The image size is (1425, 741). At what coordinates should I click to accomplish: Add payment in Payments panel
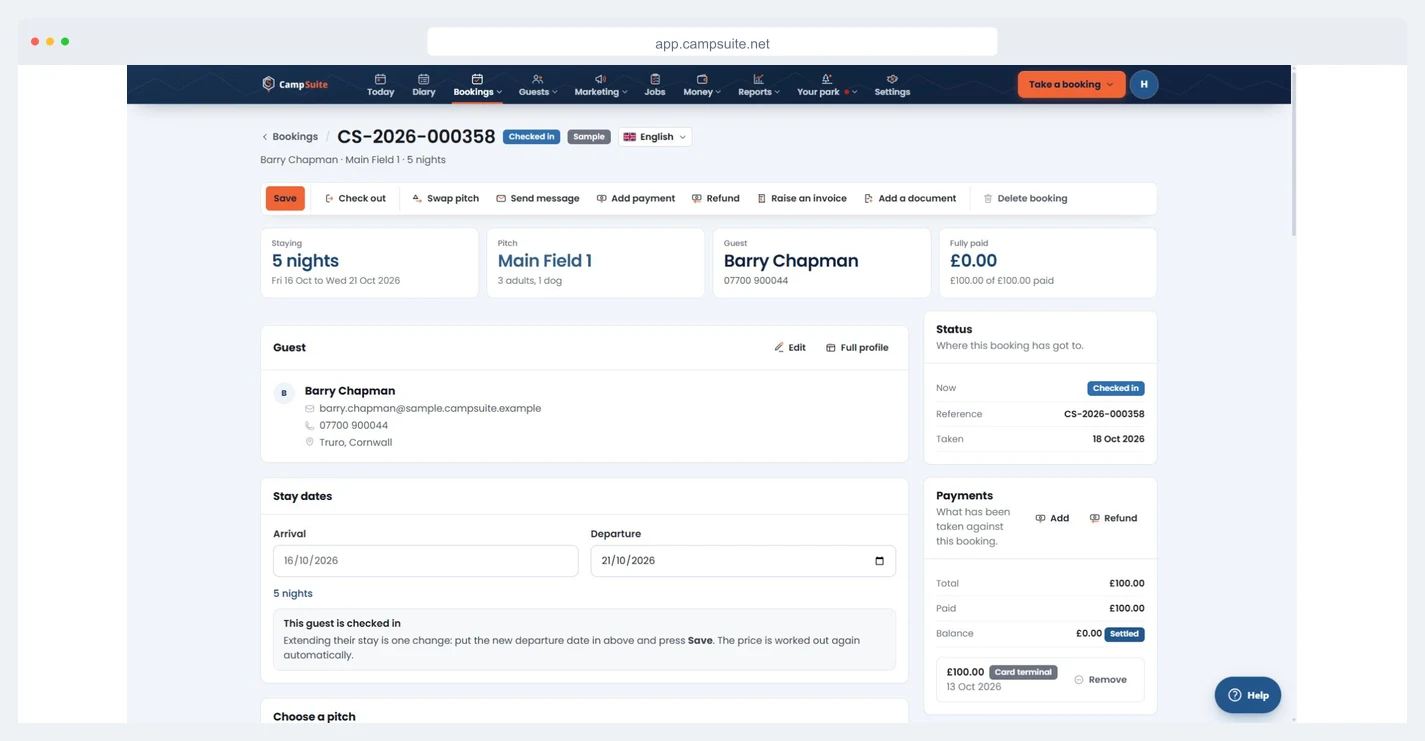click(1052, 518)
